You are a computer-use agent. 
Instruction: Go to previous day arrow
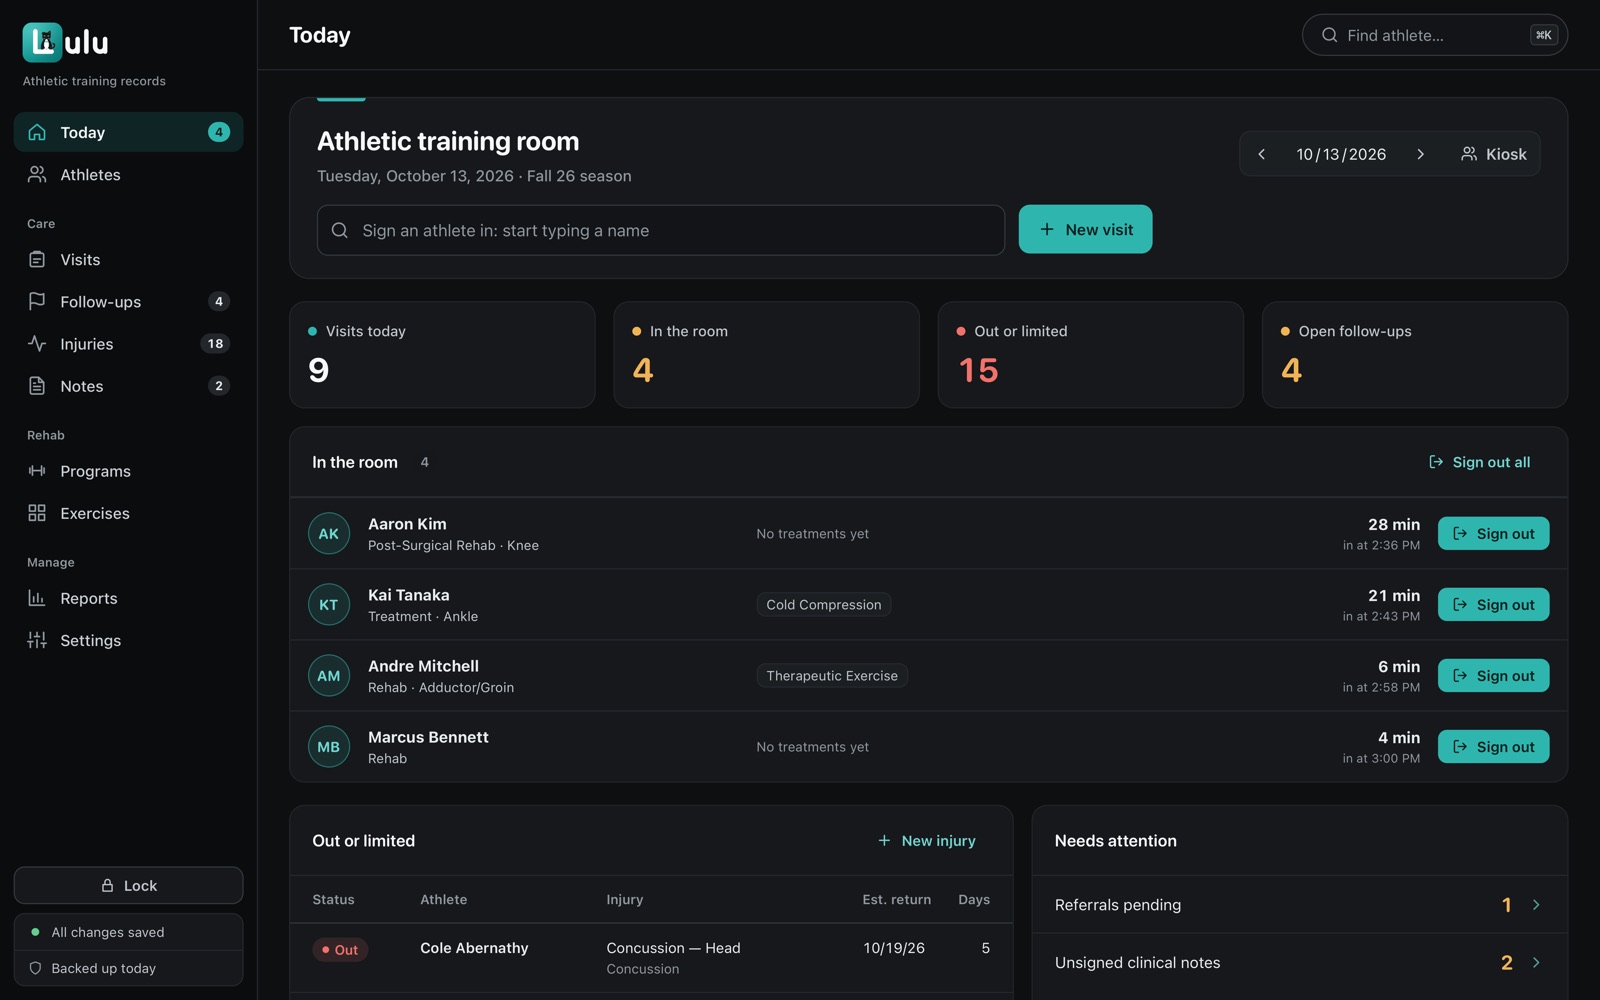click(x=1262, y=154)
